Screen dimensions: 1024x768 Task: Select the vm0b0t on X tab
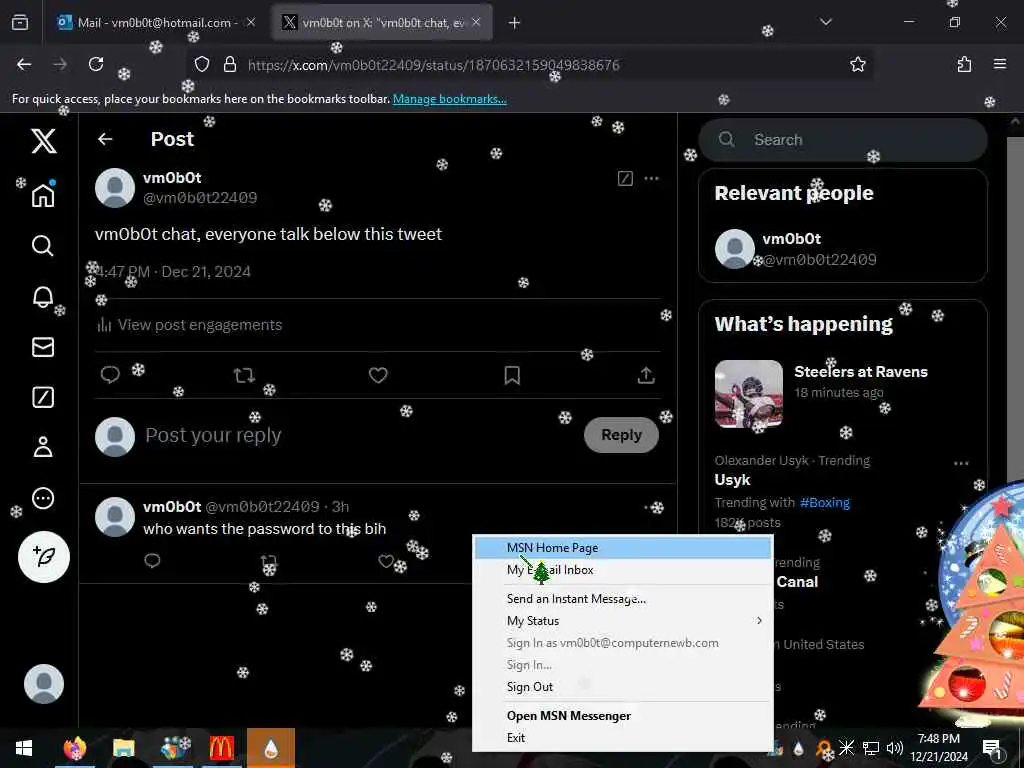tap(382, 22)
